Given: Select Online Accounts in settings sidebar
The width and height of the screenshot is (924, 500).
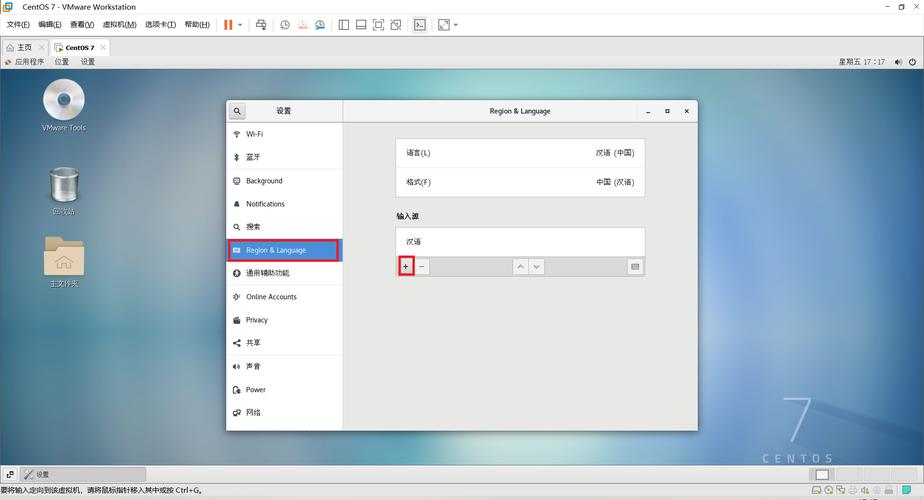Looking at the screenshot, I should (x=284, y=297).
